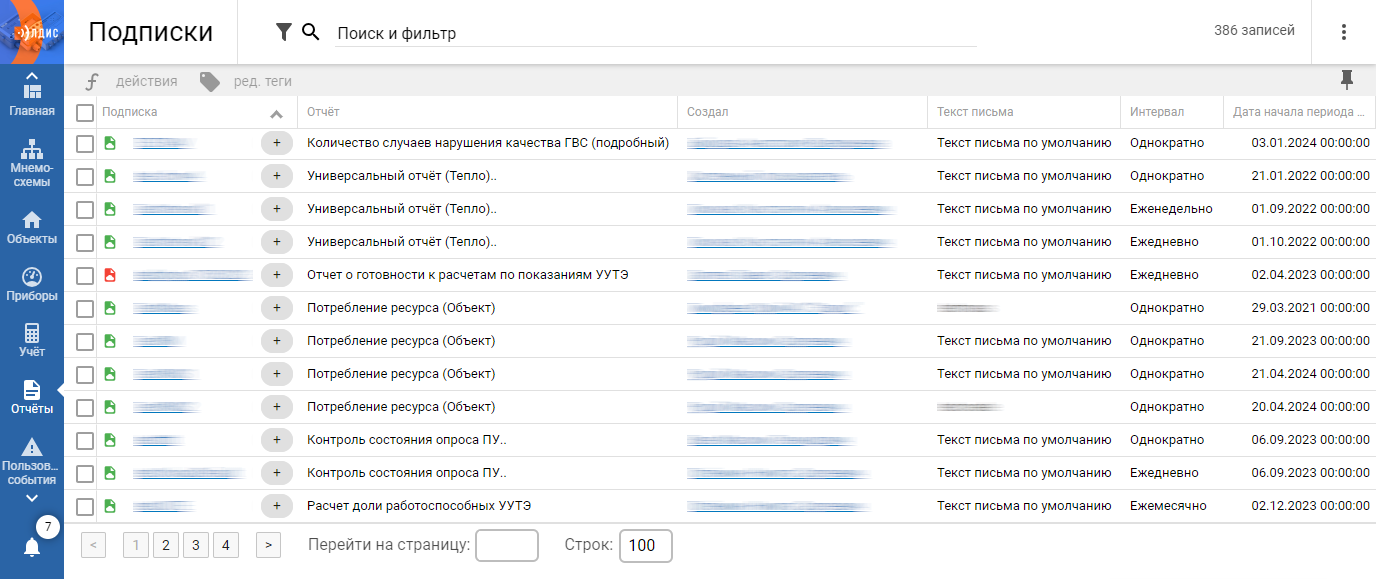Check row dated 01.09.2022
1376x579 pixels.
[x=86, y=210]
